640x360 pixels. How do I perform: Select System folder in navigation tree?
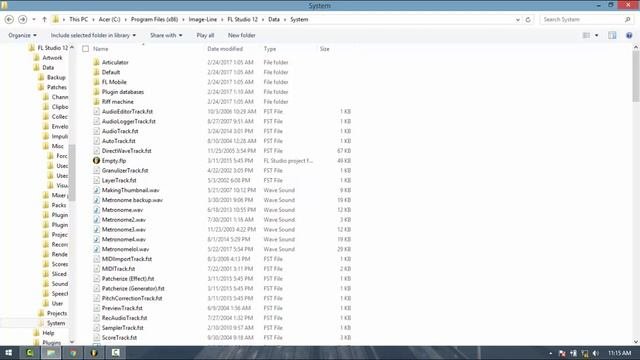click(x=56, y=323)
